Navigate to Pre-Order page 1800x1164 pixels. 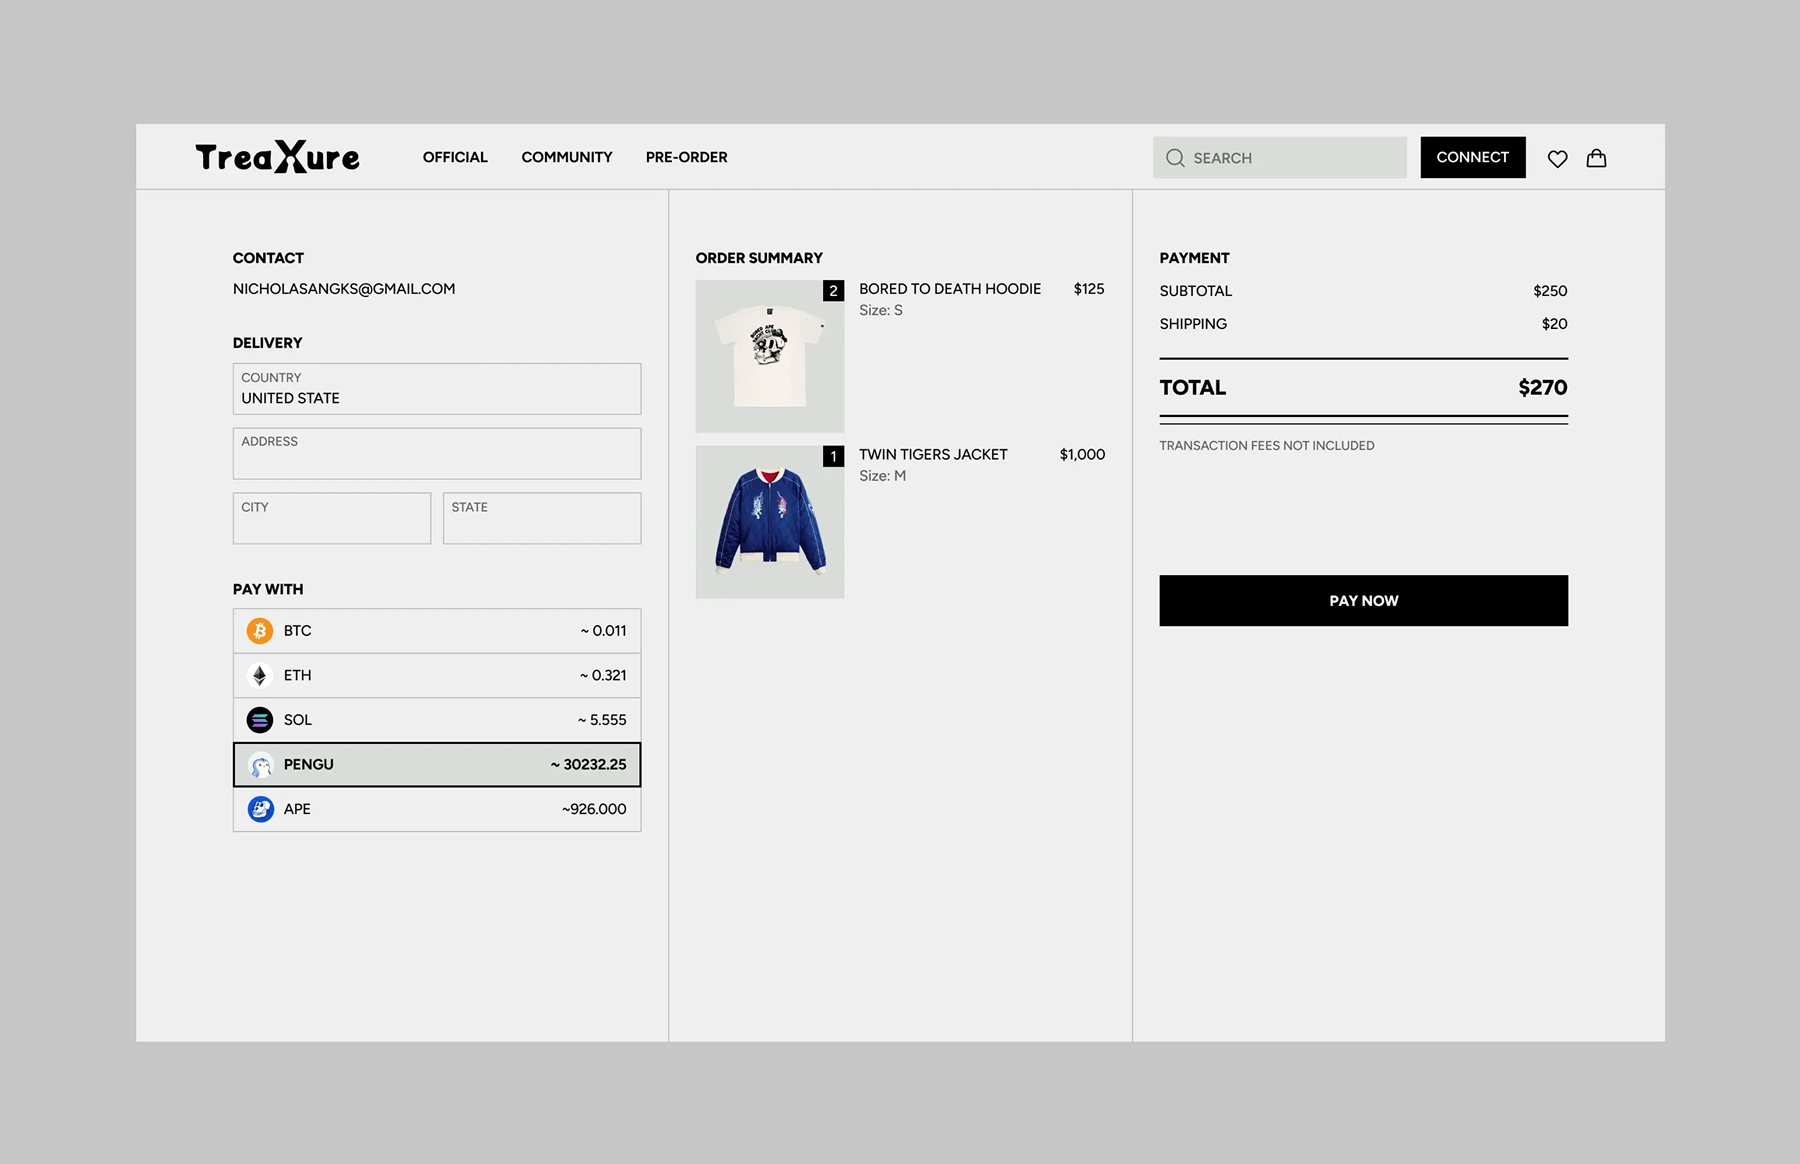(686, 157)
